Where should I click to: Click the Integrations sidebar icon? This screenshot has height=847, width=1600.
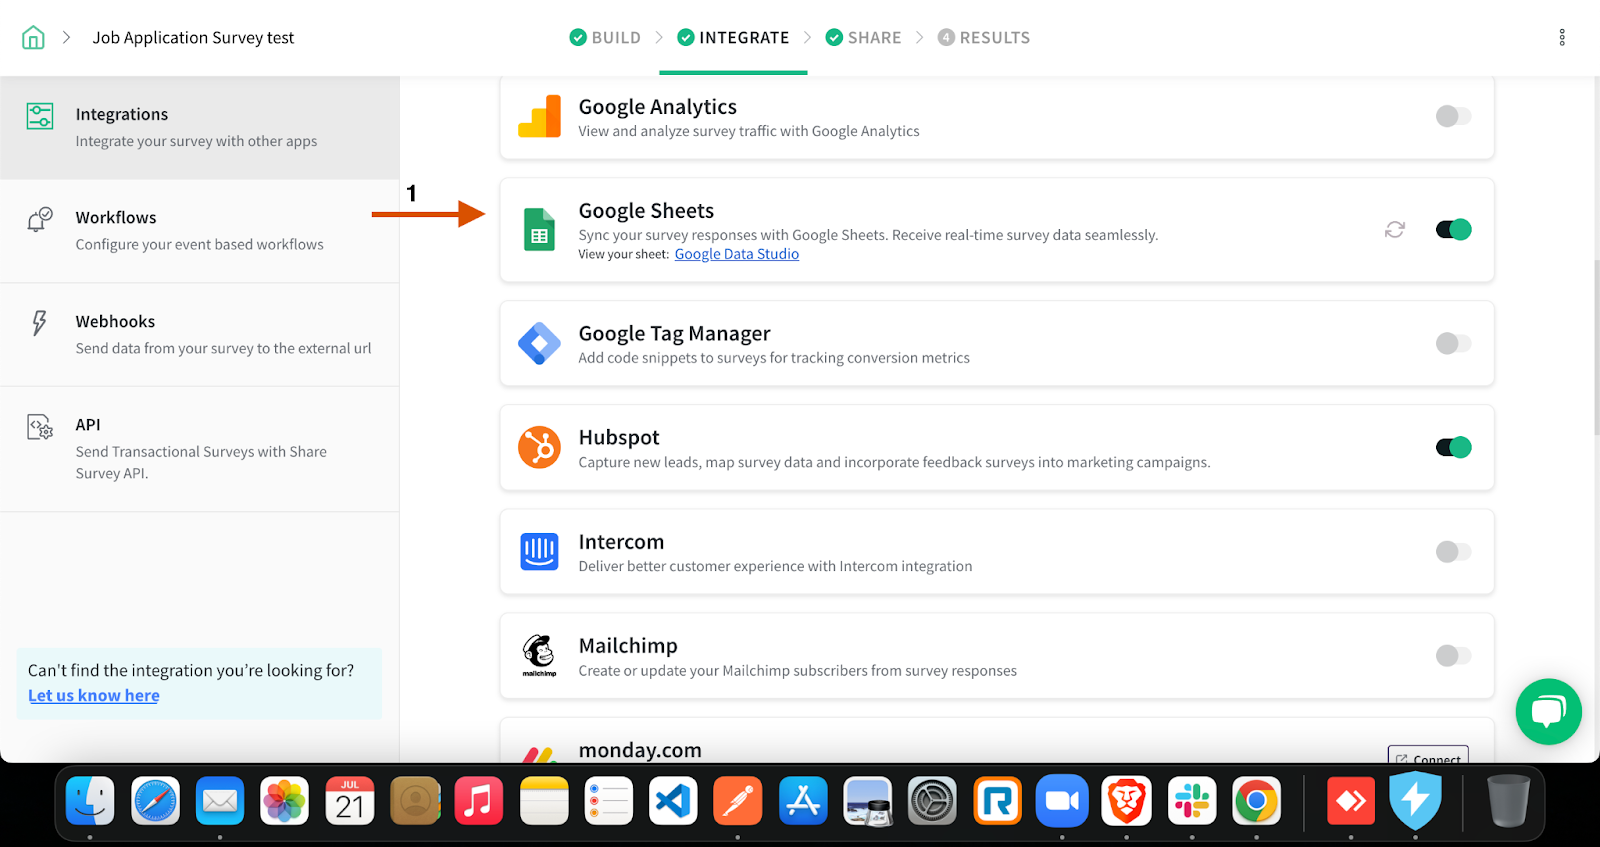[40, 116]
